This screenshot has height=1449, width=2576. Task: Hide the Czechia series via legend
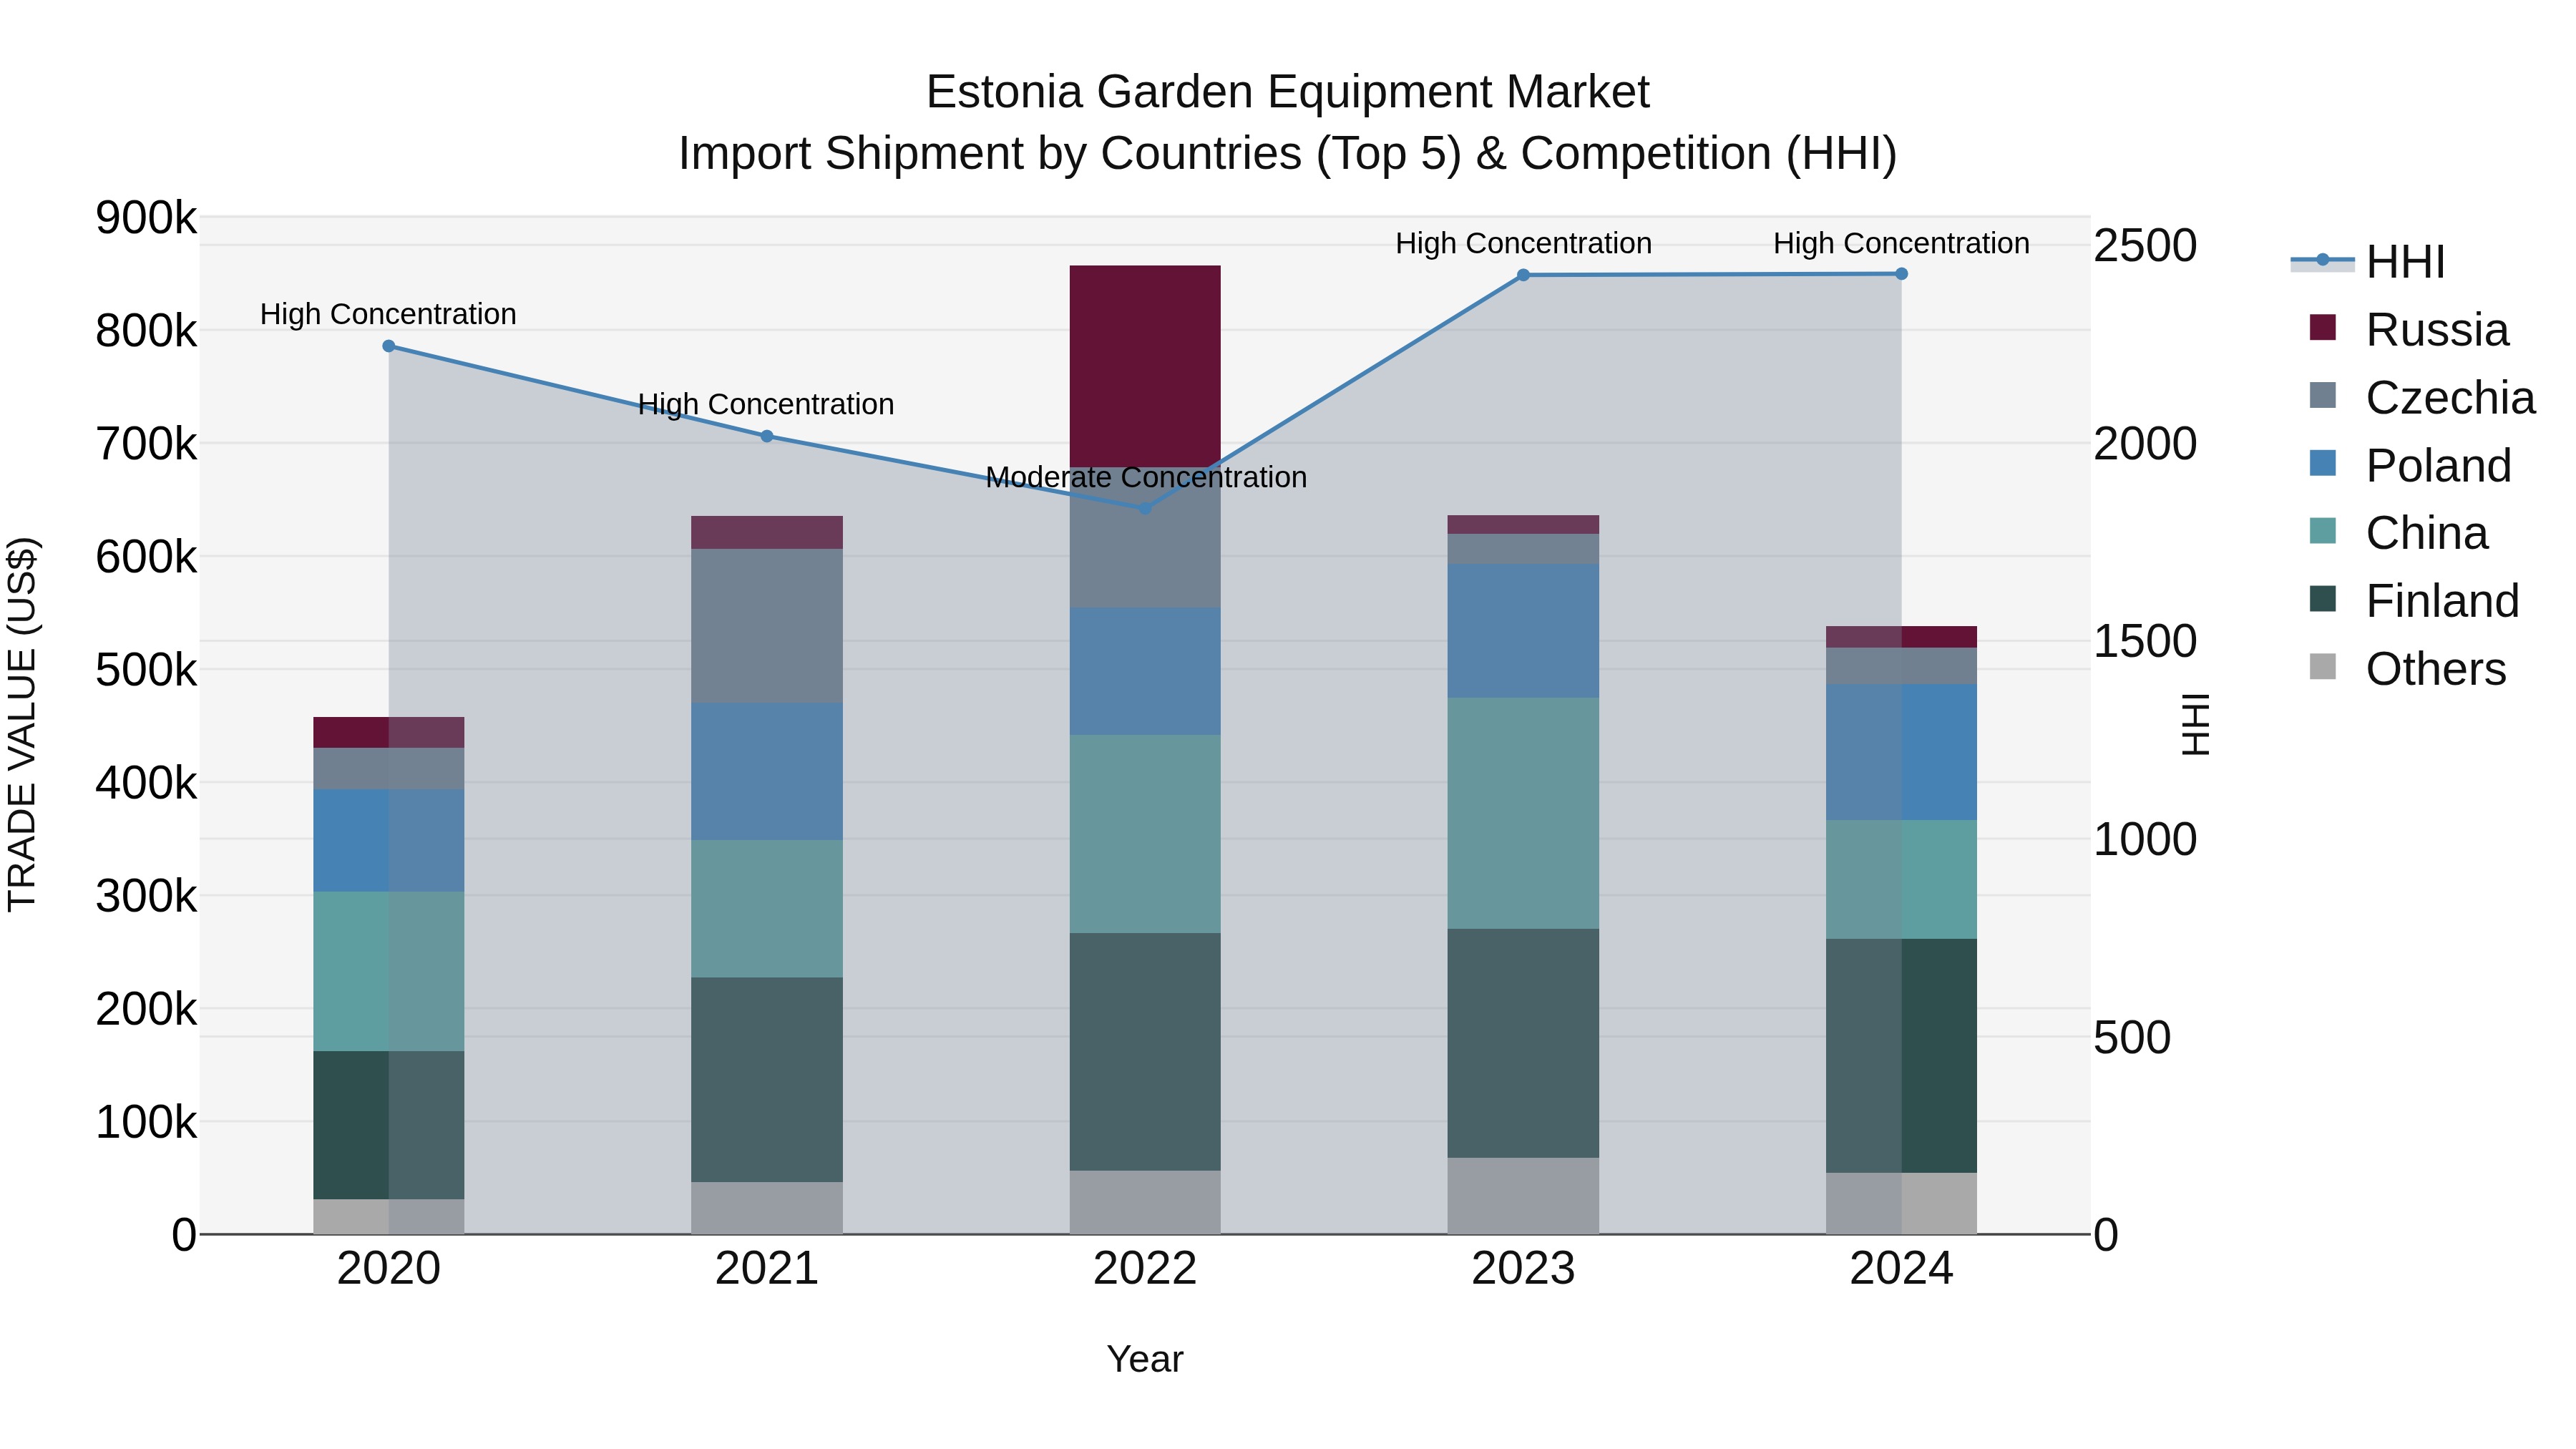point(2422,397)
